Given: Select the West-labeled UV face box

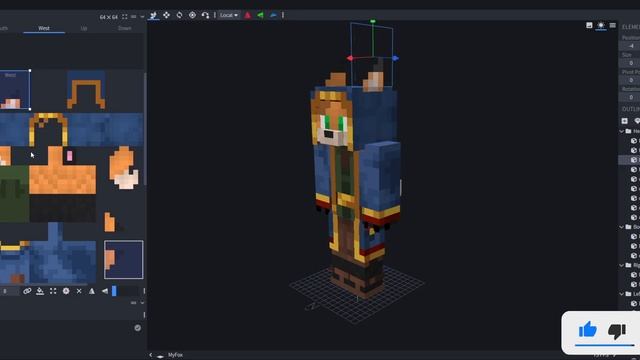Looking at the screenshot, I should coord(15,90).
